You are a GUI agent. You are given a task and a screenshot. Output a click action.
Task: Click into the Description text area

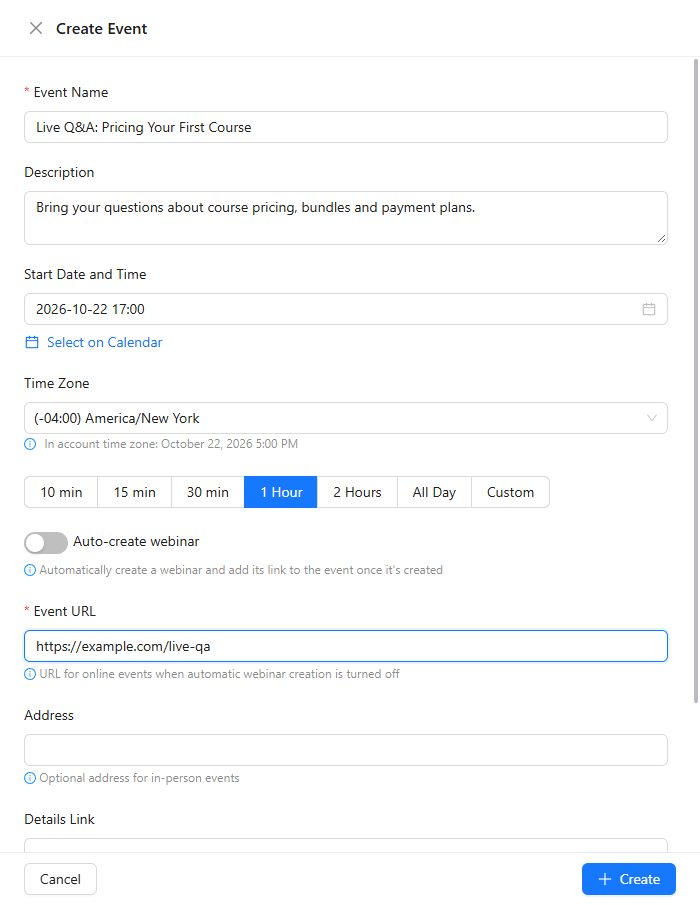click(x=346, y=218)
